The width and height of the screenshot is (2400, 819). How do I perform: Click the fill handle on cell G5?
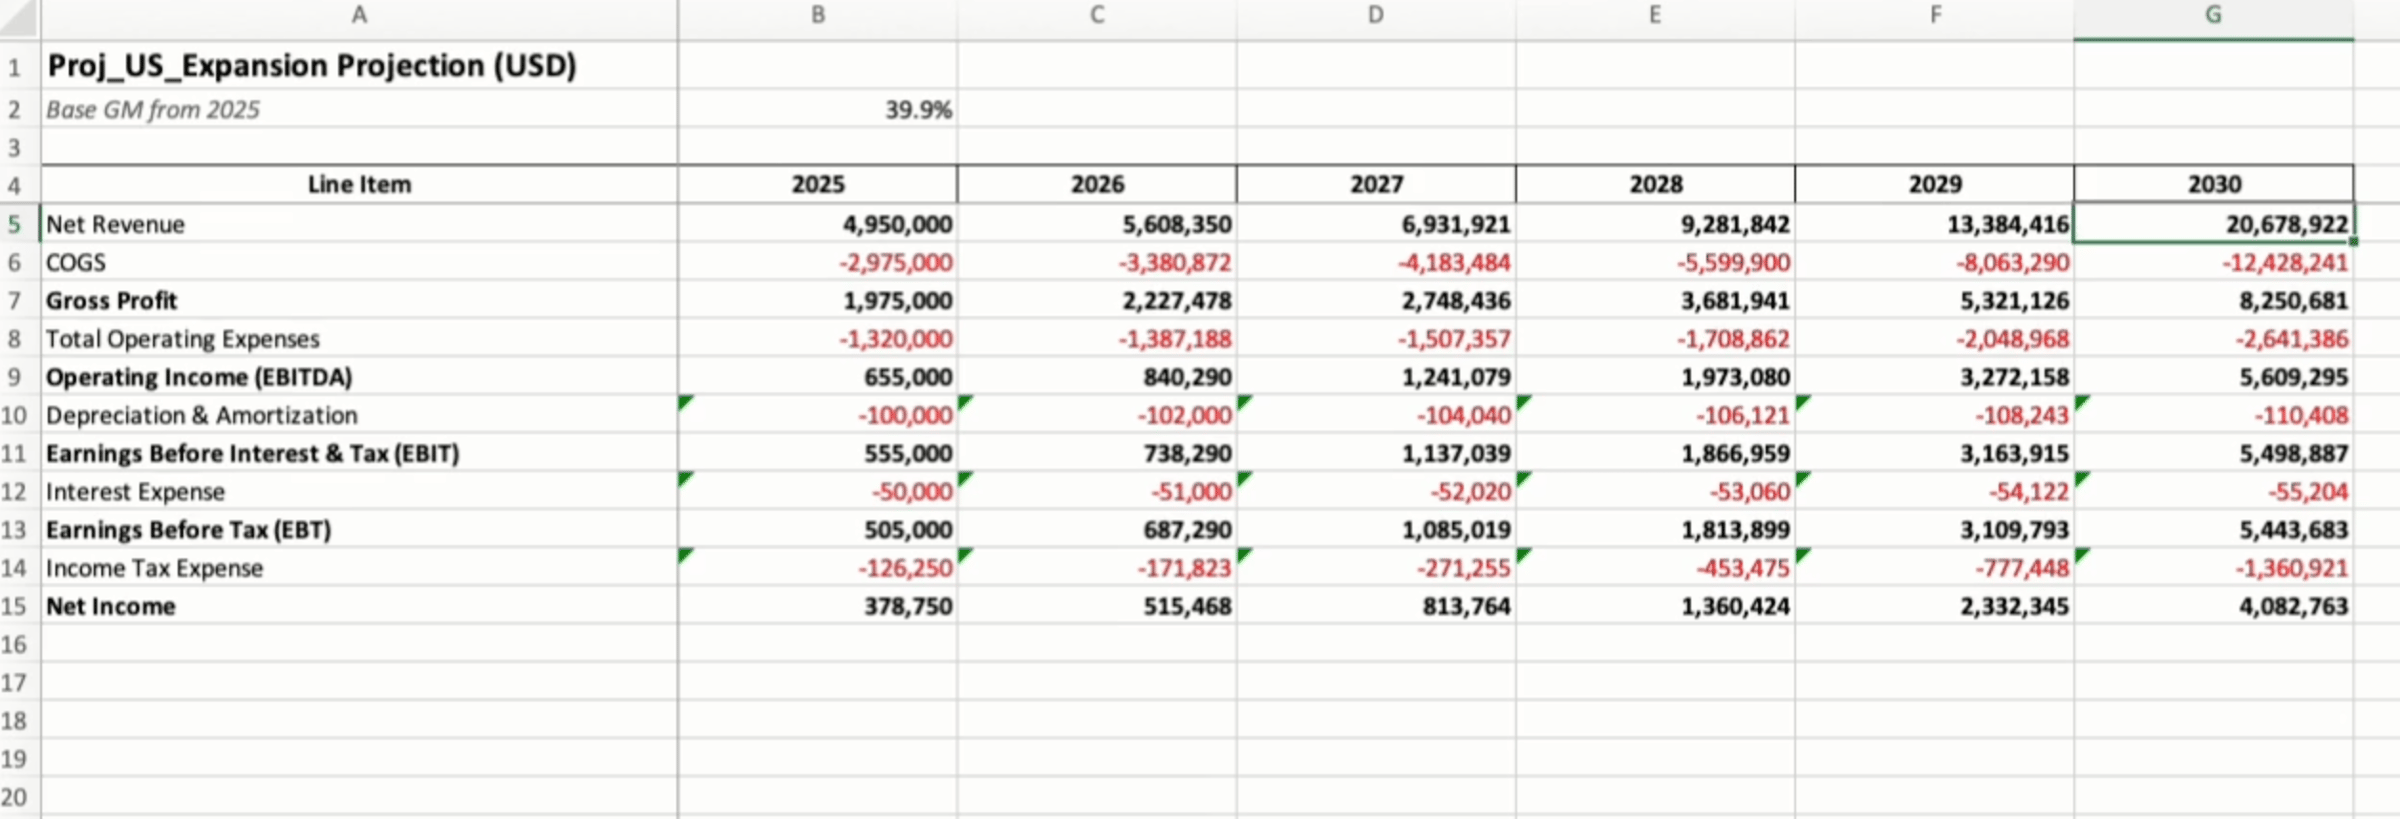[x=2353, y=241]
